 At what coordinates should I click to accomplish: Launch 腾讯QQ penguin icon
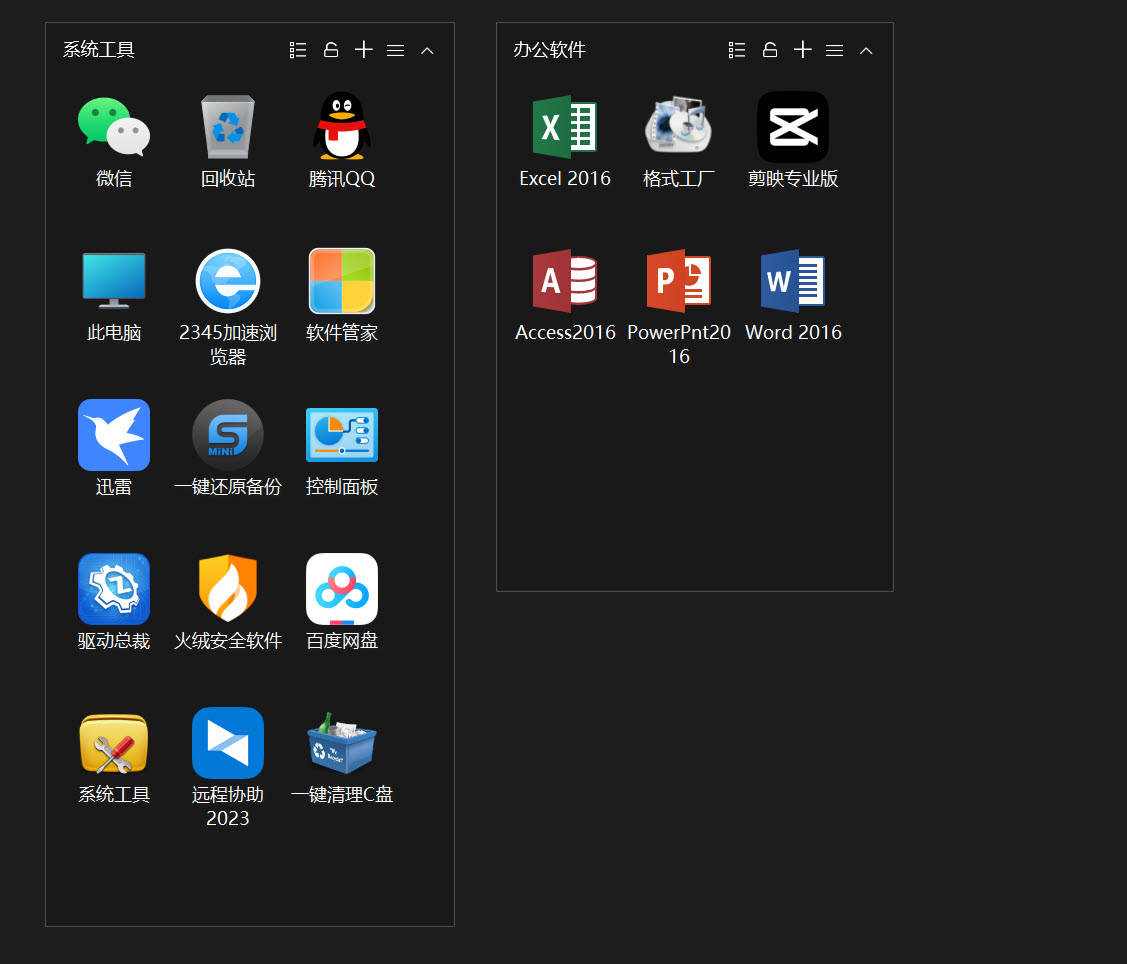342,126
